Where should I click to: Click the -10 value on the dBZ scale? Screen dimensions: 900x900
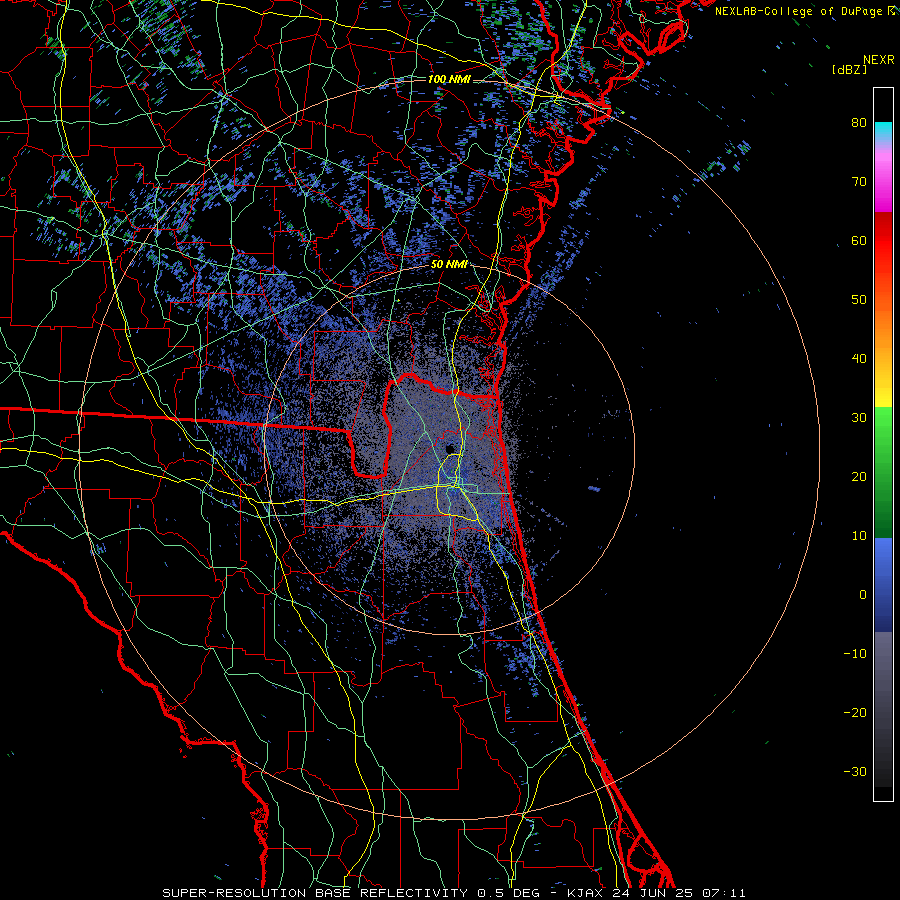[855, 653]
